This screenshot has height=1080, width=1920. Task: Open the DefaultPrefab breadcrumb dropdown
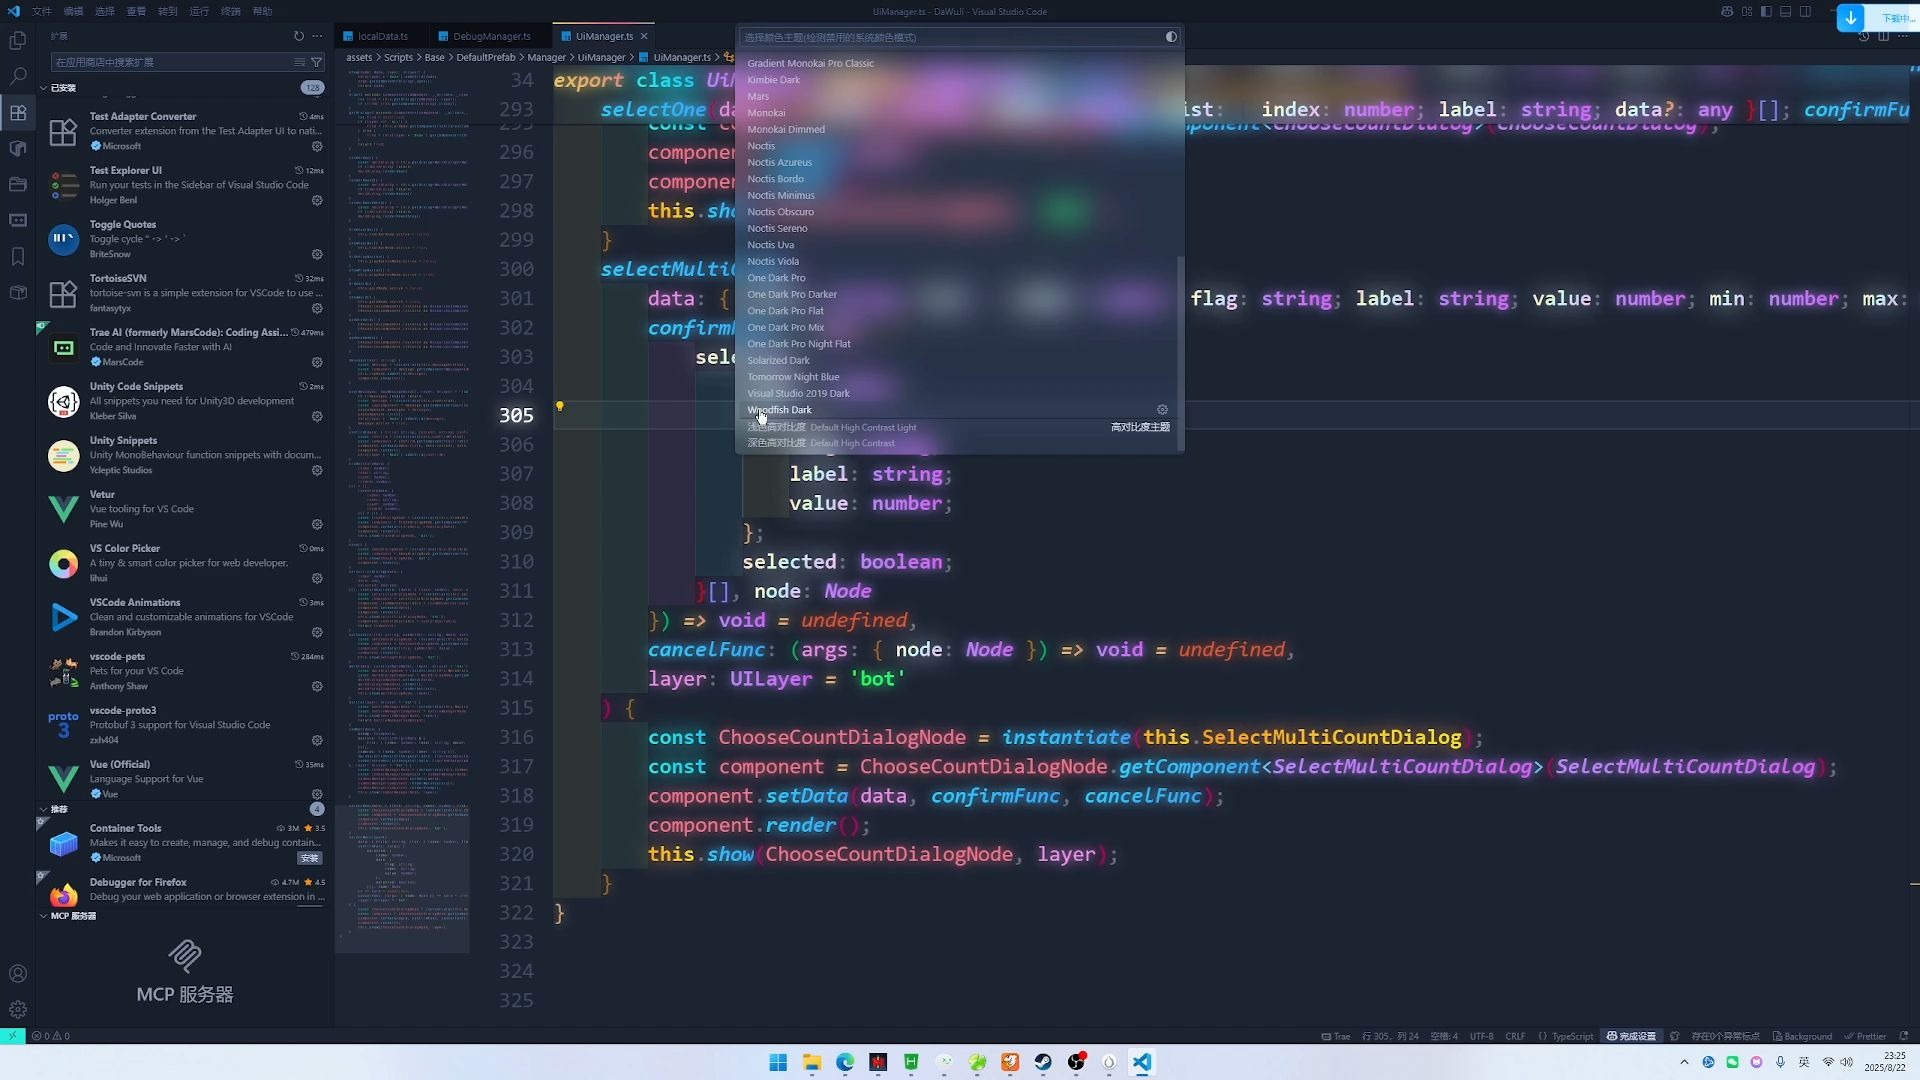point(486,58)
